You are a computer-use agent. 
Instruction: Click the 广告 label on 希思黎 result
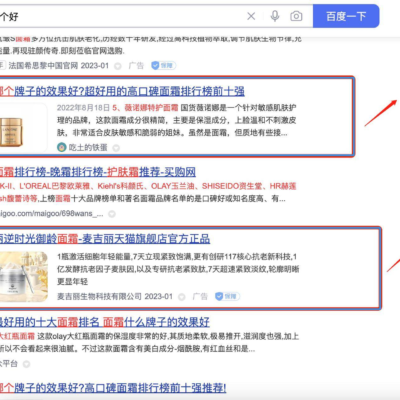point(136,65)
